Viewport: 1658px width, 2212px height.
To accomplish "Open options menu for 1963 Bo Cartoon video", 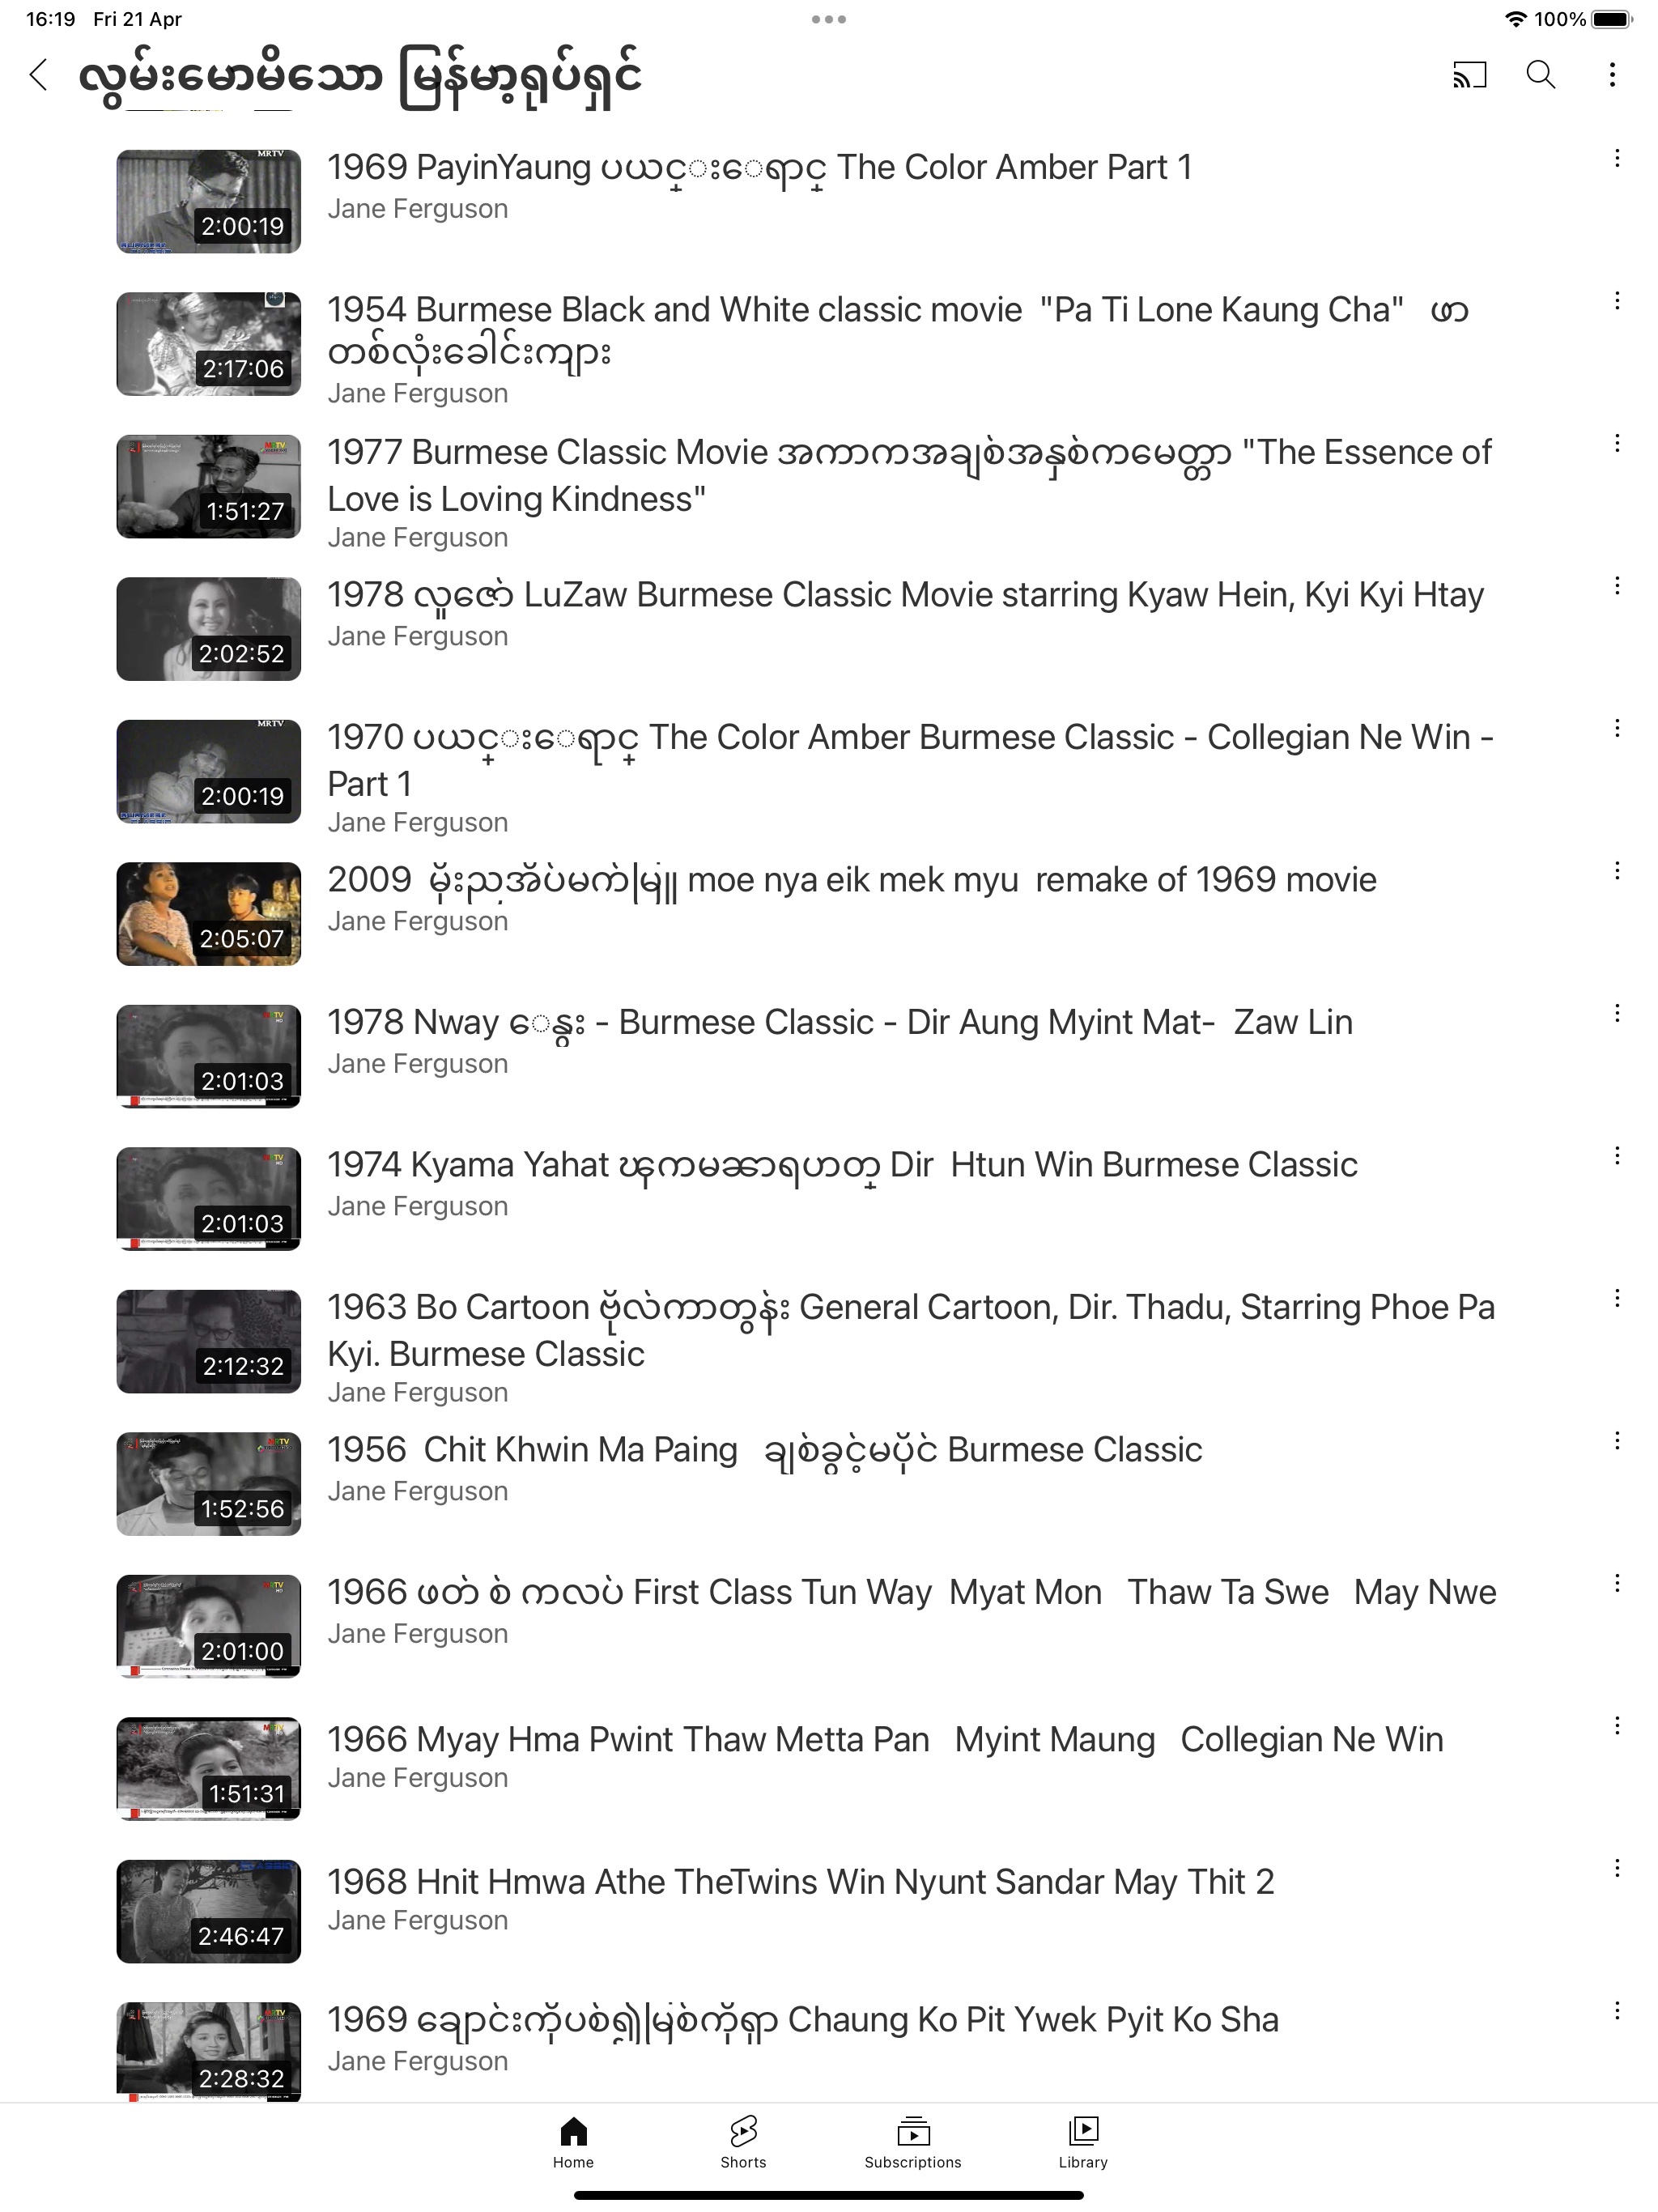I will (x=1617, y=1298).
